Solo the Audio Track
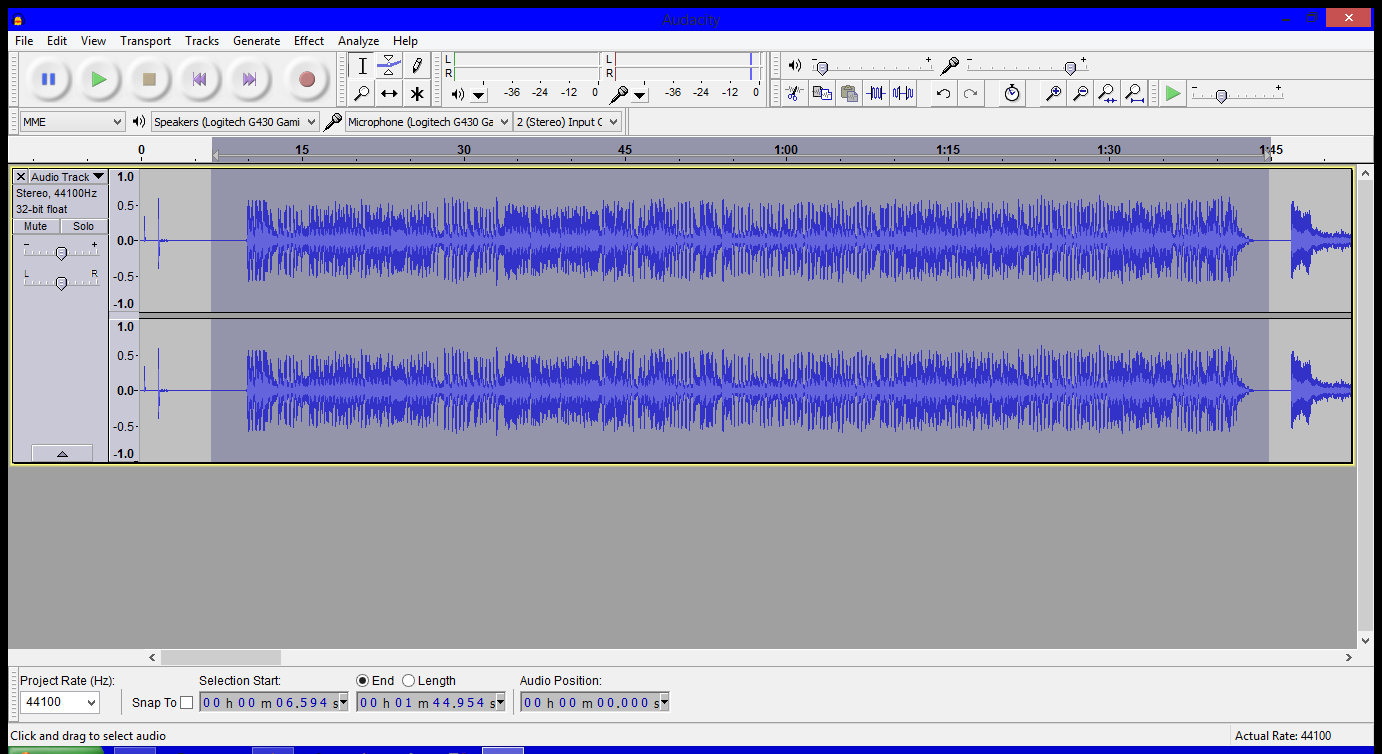1382x754 pixels. (83, 226)
